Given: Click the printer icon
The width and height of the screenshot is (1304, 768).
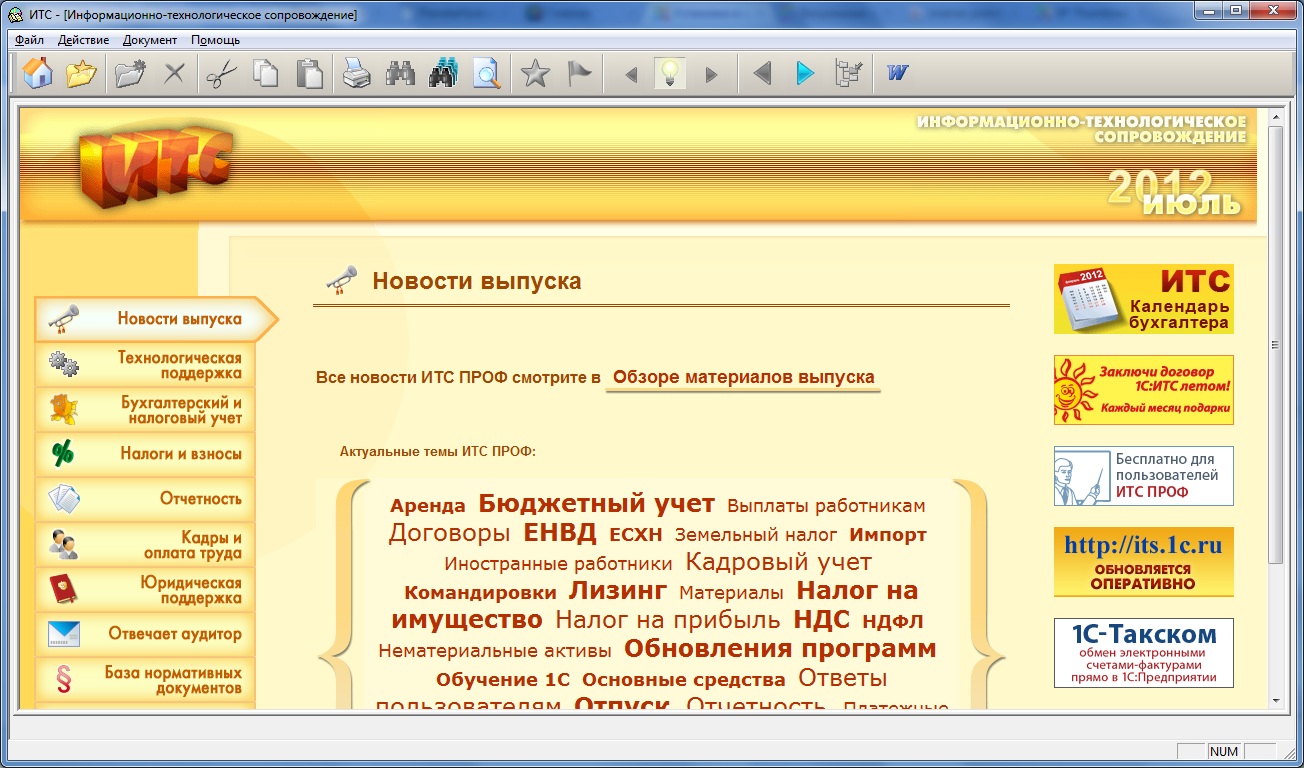Looking at the screenshot, I should (x=357, y=74).
